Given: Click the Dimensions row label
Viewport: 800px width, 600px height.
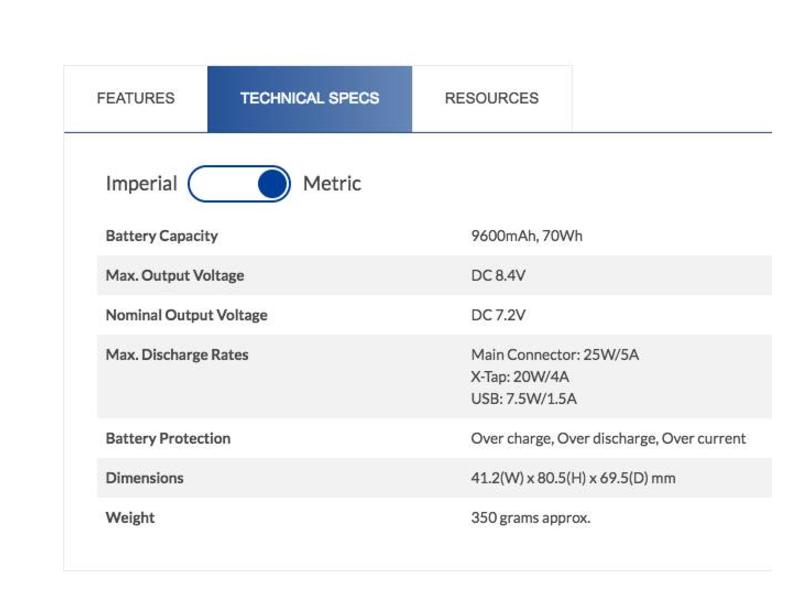Looking at the screenshot, I should pos(145,478).
